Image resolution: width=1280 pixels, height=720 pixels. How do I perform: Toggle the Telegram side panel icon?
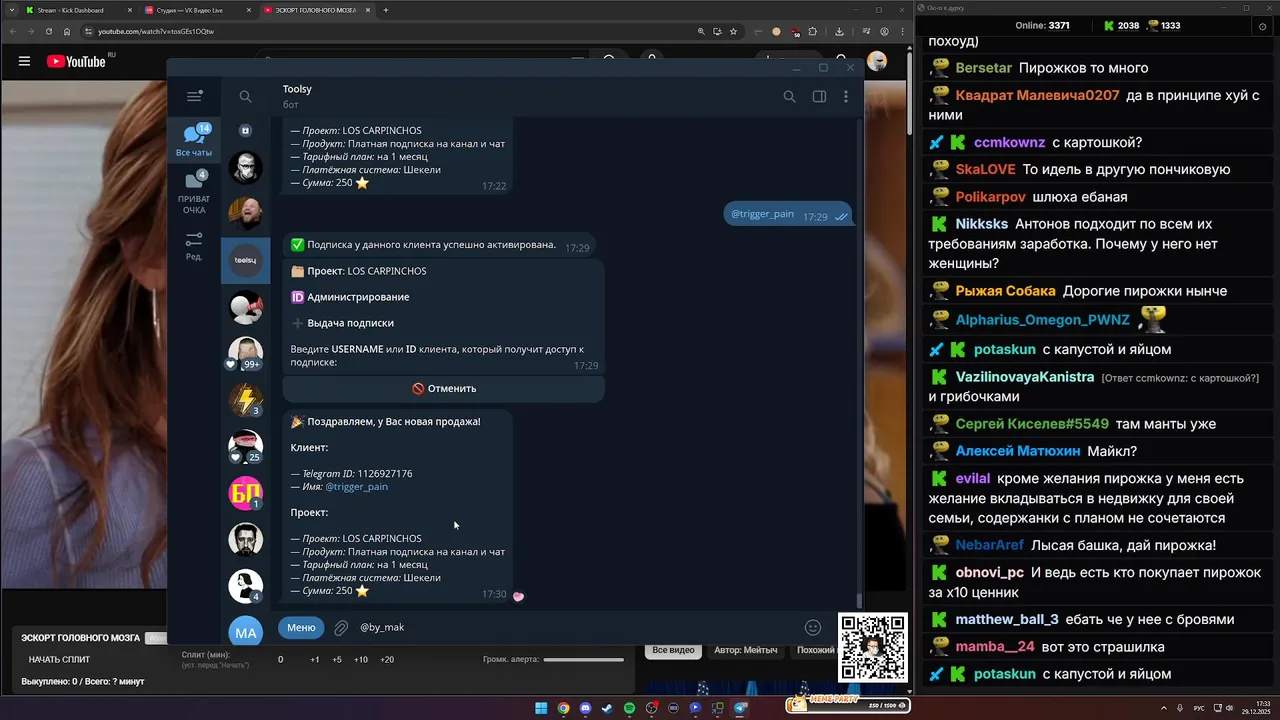click(819, 96)
